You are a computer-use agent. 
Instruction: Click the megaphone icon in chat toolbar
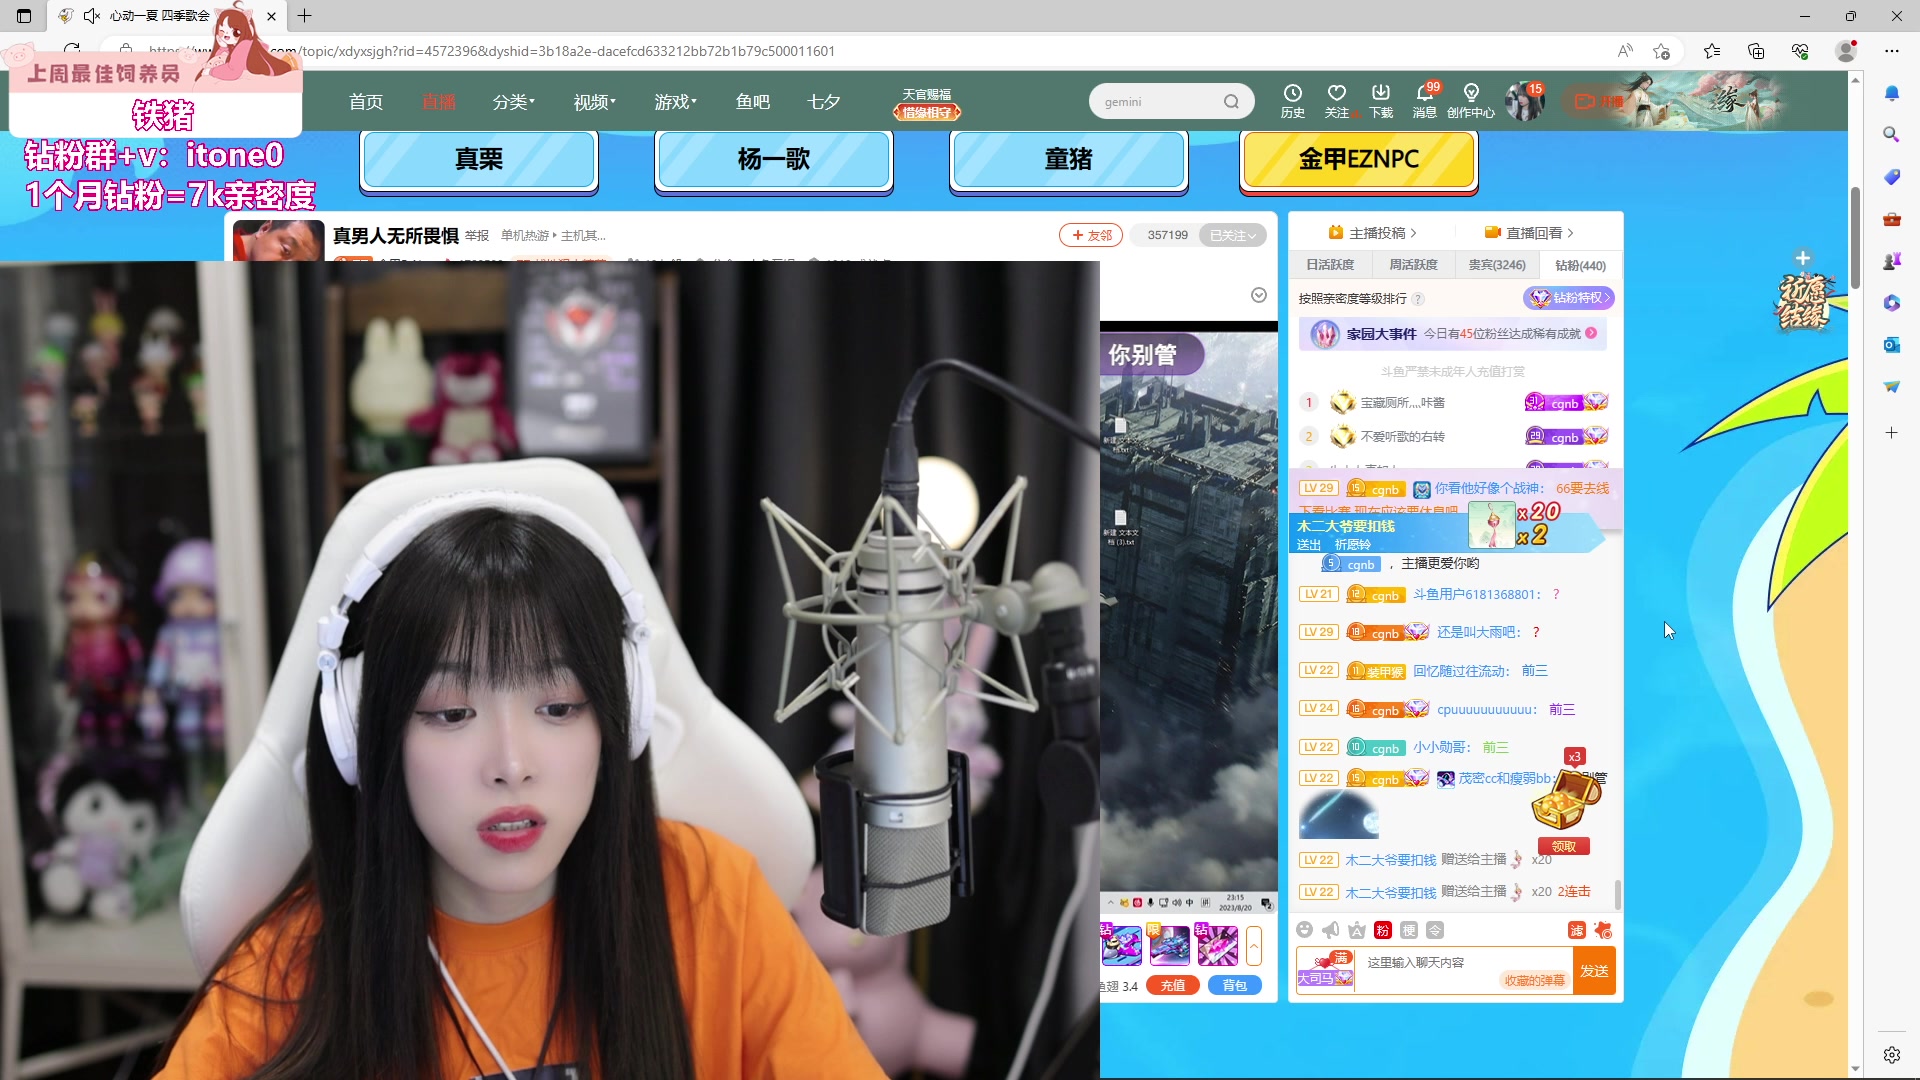(1330, 930)
